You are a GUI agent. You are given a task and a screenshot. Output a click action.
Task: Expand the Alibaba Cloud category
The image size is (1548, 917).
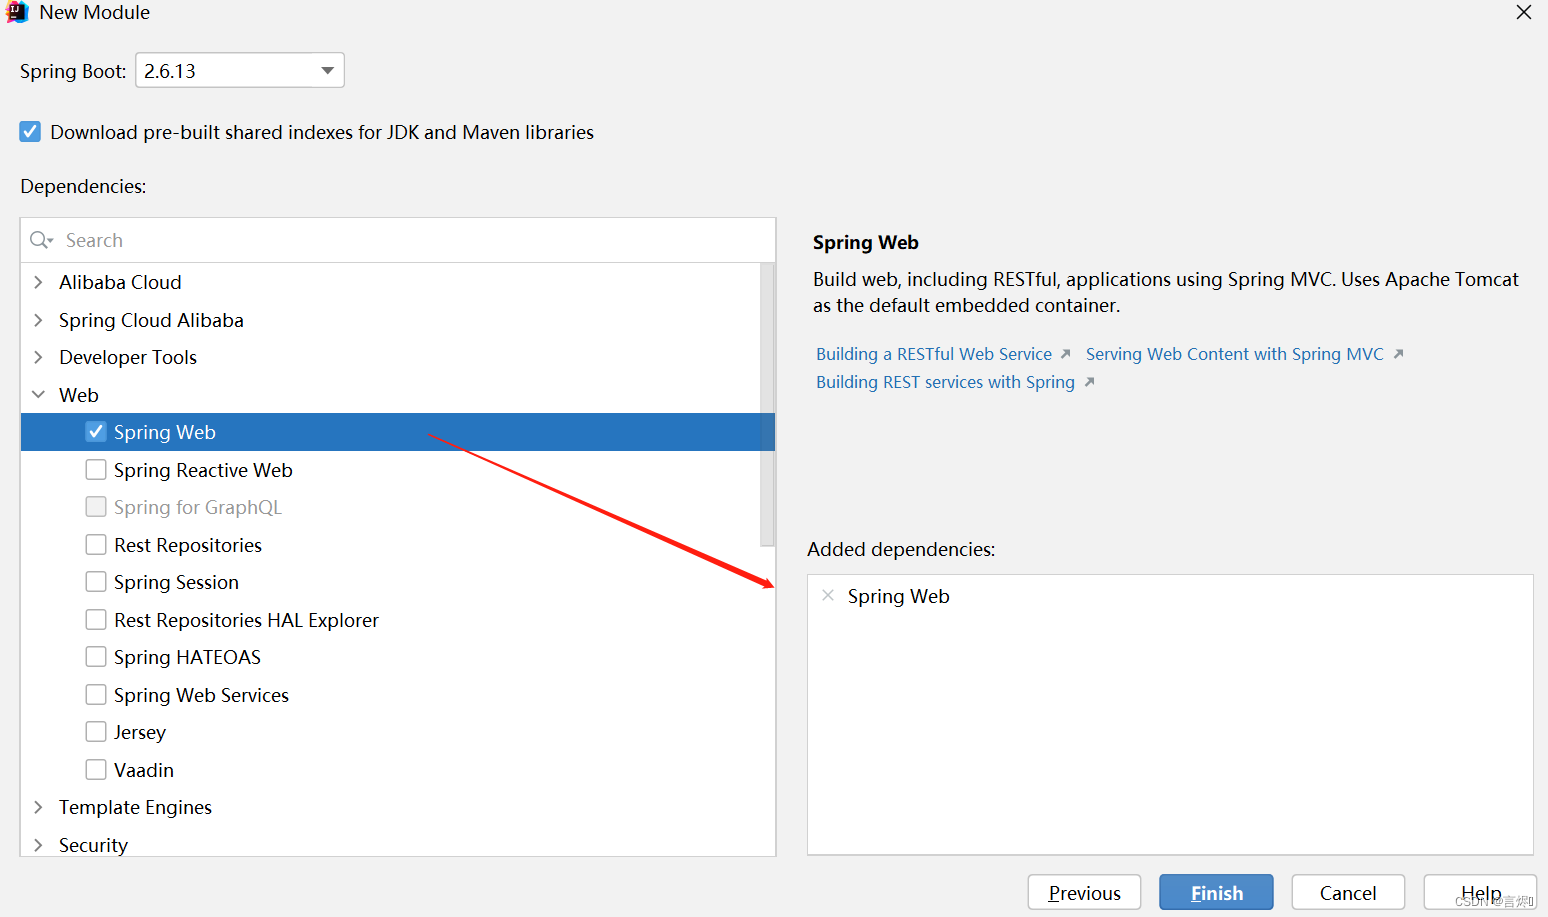[x=38, y=282]
